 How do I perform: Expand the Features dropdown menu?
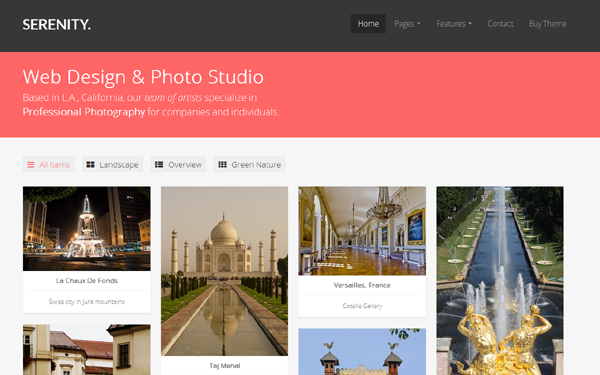[454, 24]
